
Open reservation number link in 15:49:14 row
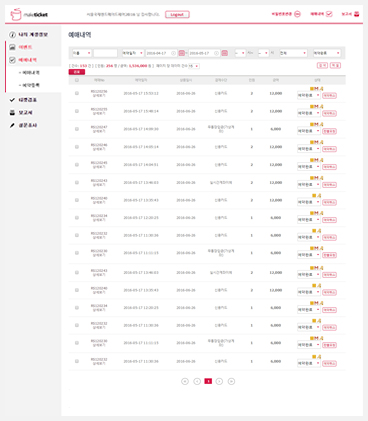(x=99, y=109)
